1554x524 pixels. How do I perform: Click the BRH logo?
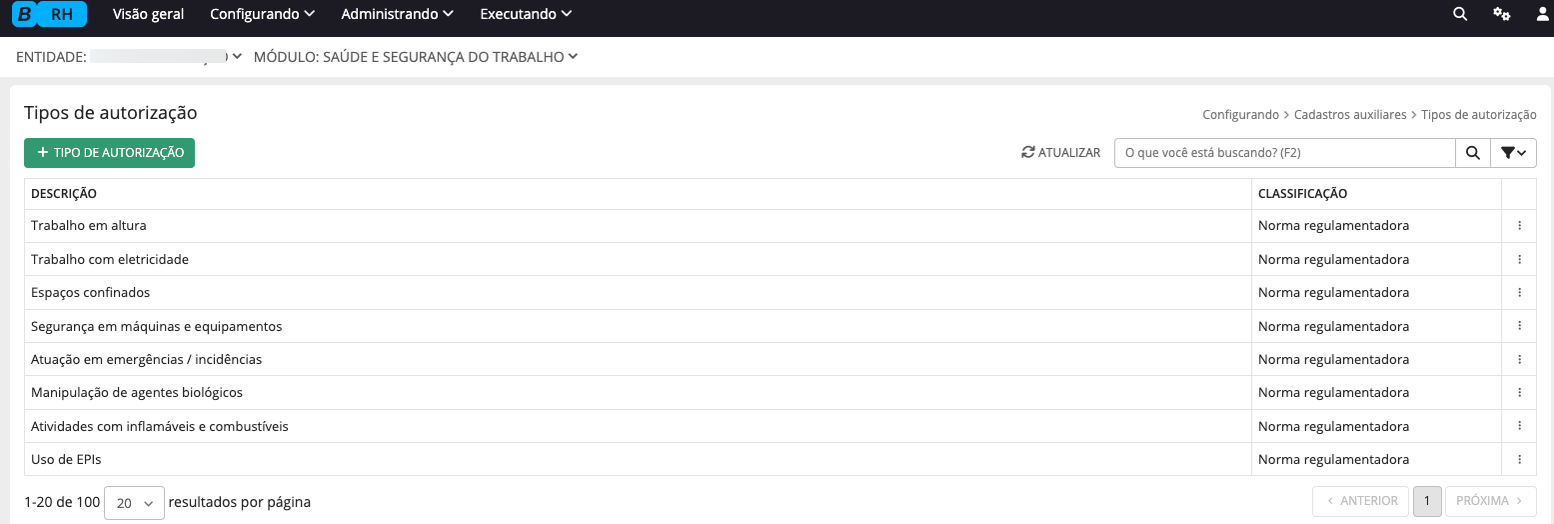click(48, 14)
